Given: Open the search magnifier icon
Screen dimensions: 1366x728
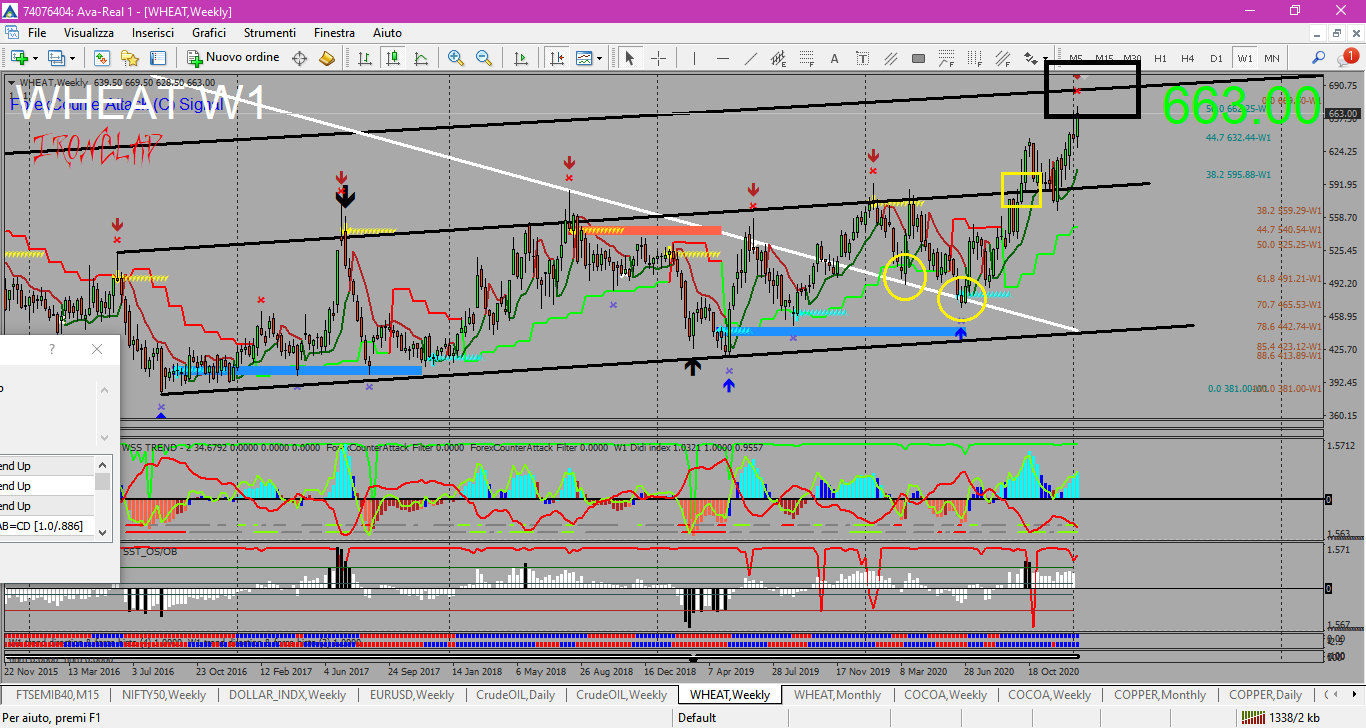Looking at the screenshot, I should (x=1318, y=58).
